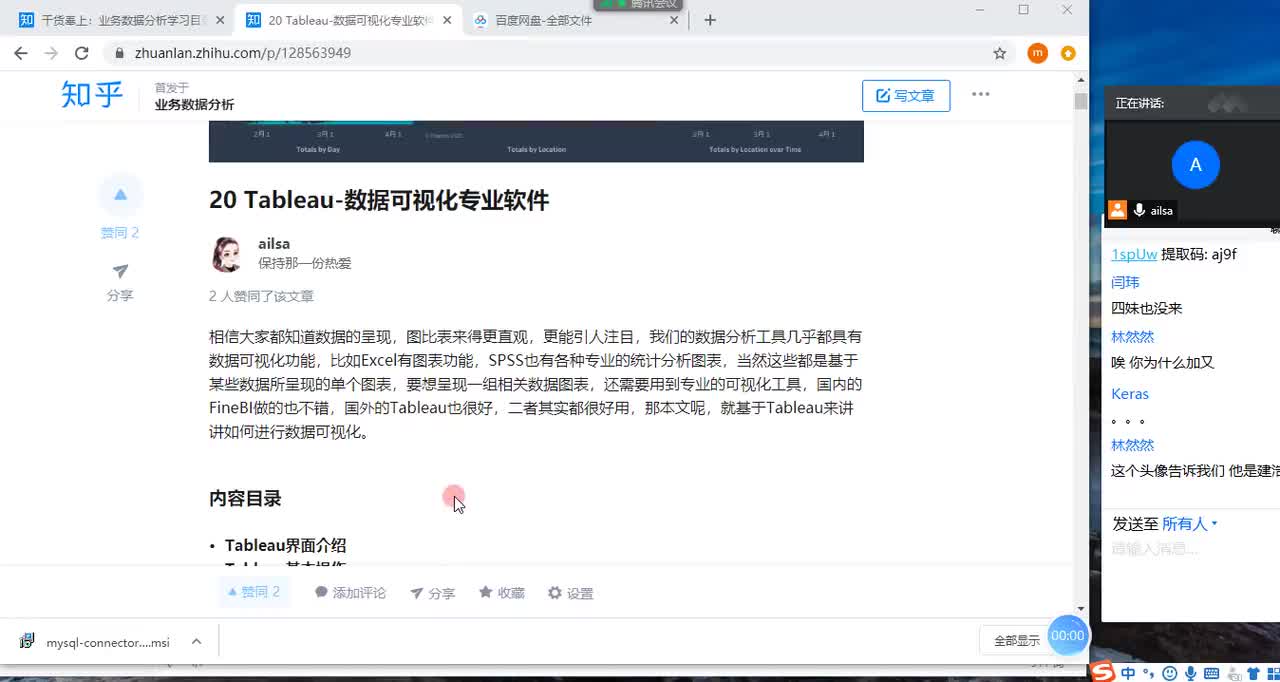
Task: Click the Tableau界面介绍 contents entry
Action: tap(285, 545)
